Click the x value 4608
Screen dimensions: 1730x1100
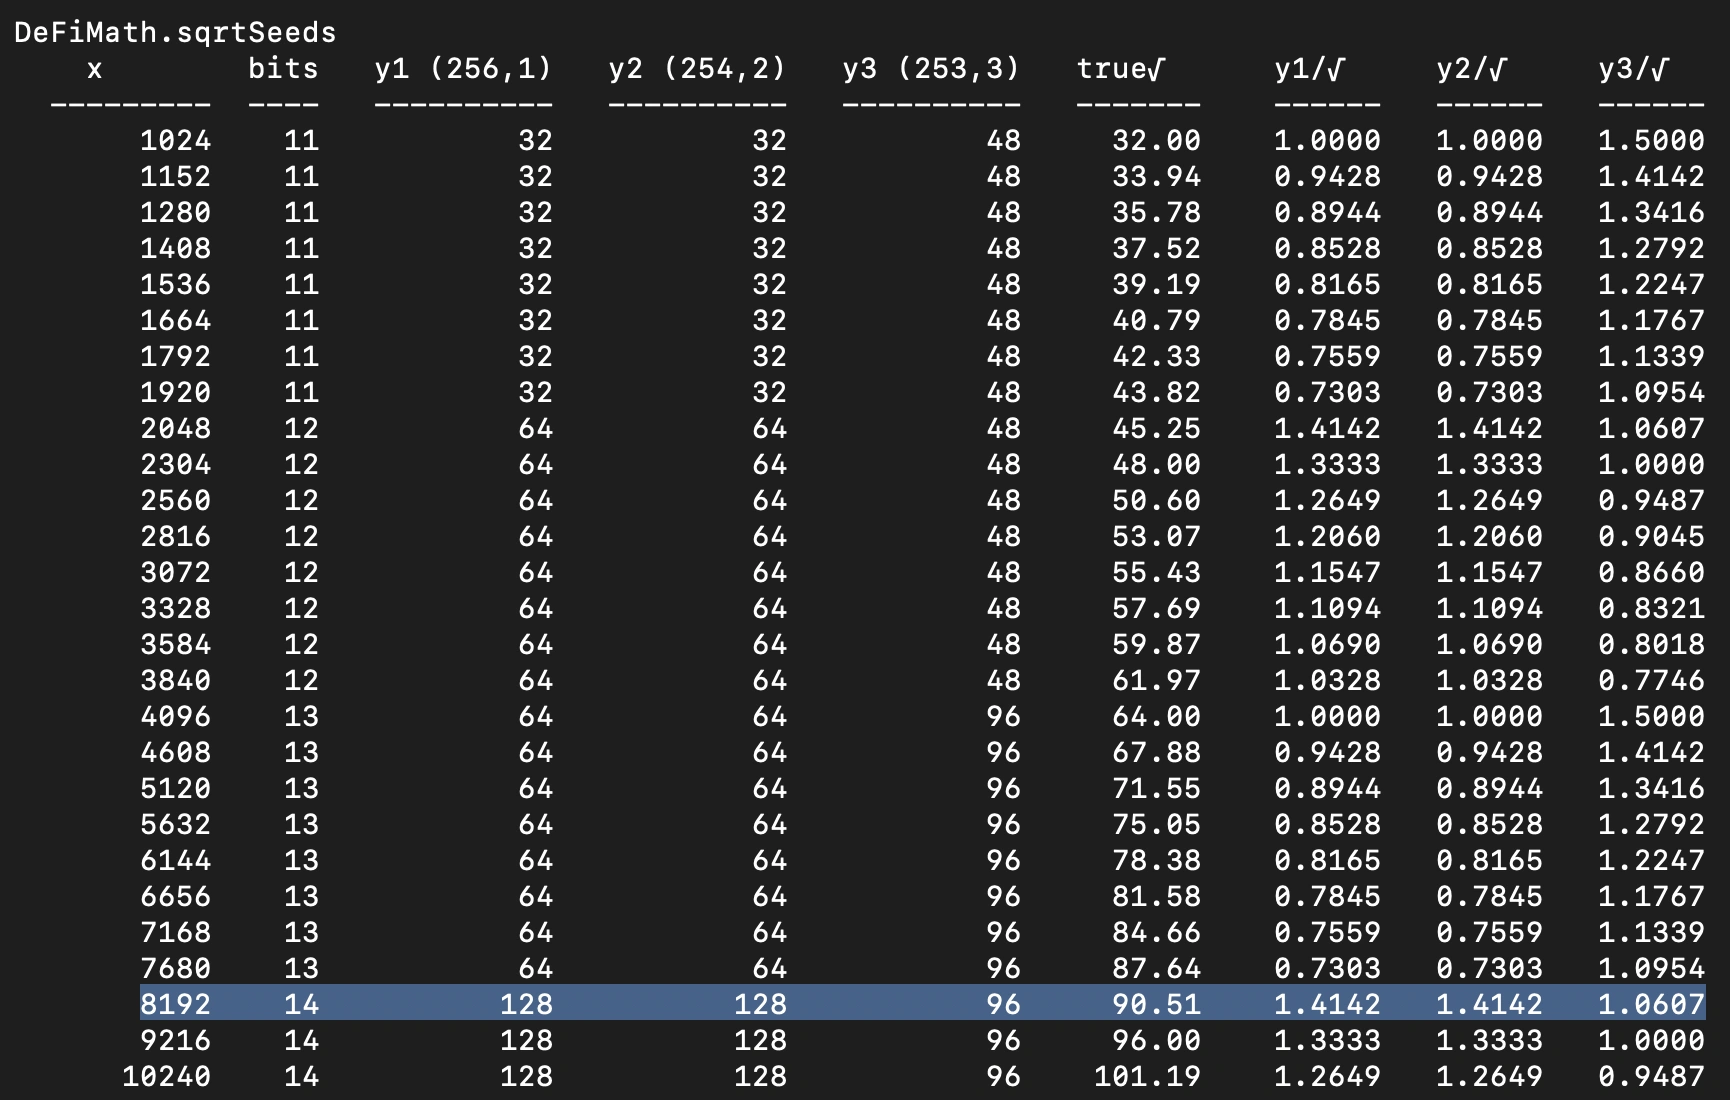pyautogui.click(x=175, y=753)
